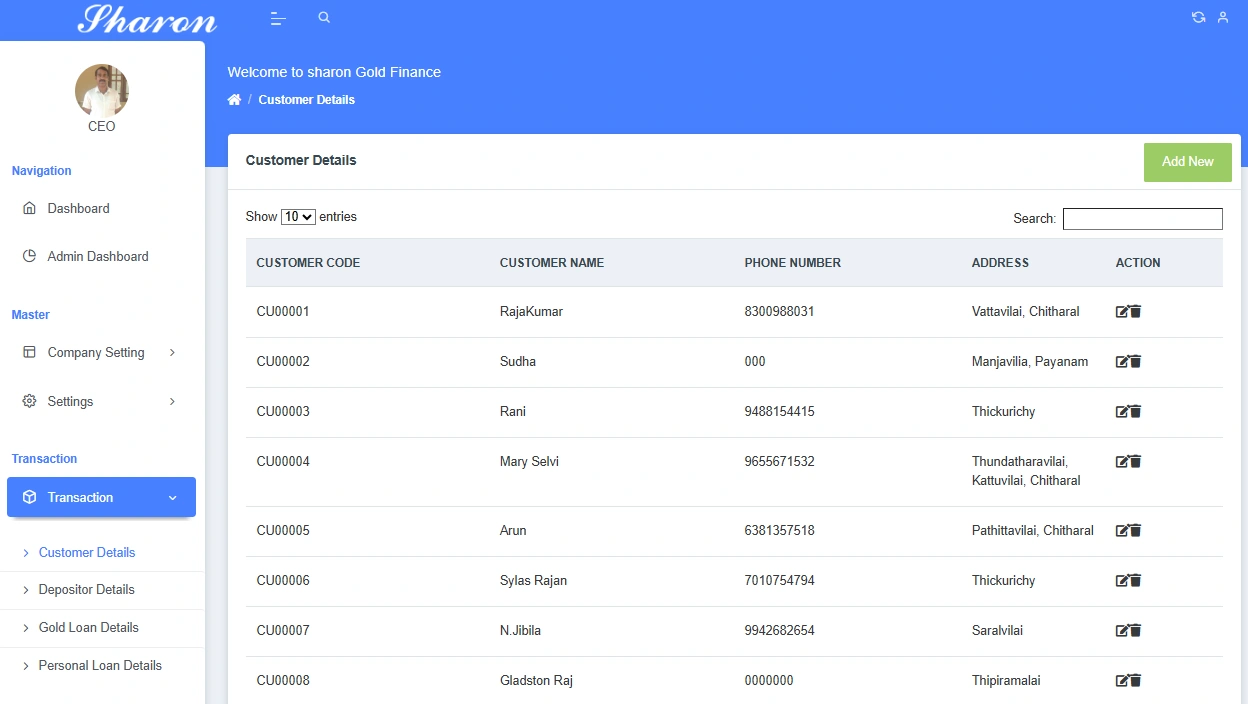Collapse the Transaction menu
The width and height of the screenshot is (1248, 704).
[101, 497]
